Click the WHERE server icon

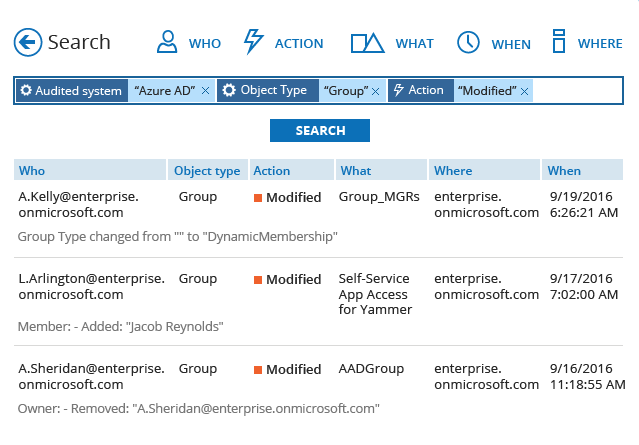tap(559, 41)
